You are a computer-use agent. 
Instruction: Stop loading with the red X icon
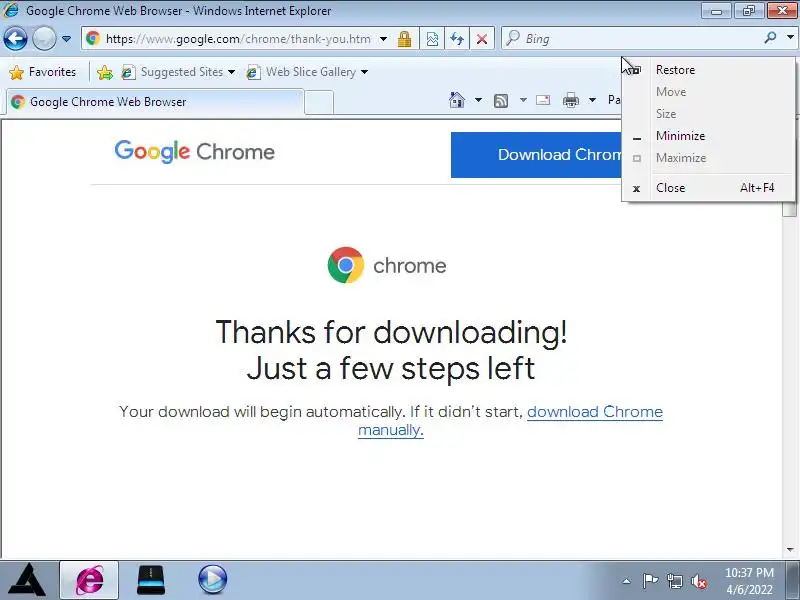click(482, 39)
